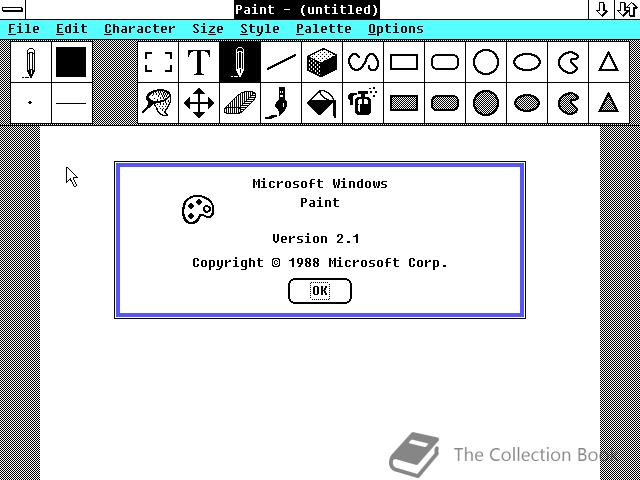640x480 pixels.
Task: Open the Palette menu
Action: point(324,29)
